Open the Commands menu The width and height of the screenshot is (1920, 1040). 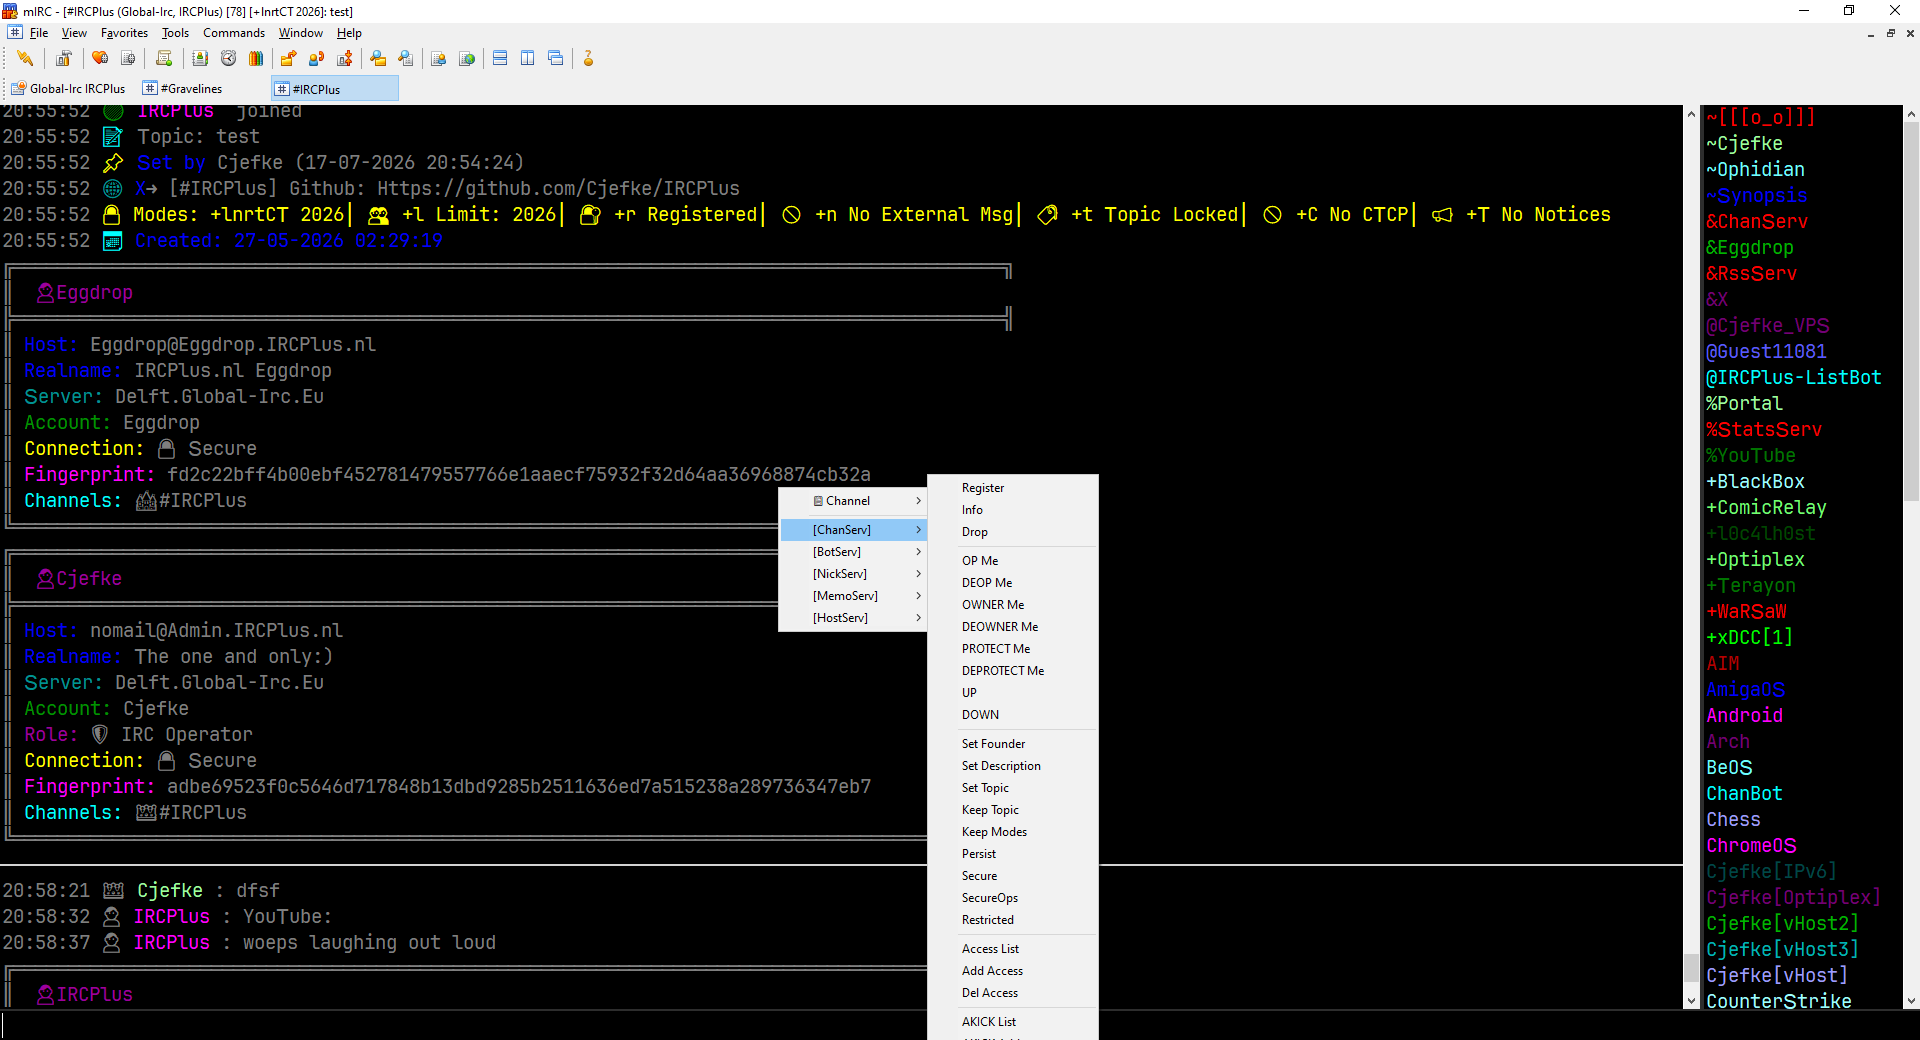tap(234, 33)
